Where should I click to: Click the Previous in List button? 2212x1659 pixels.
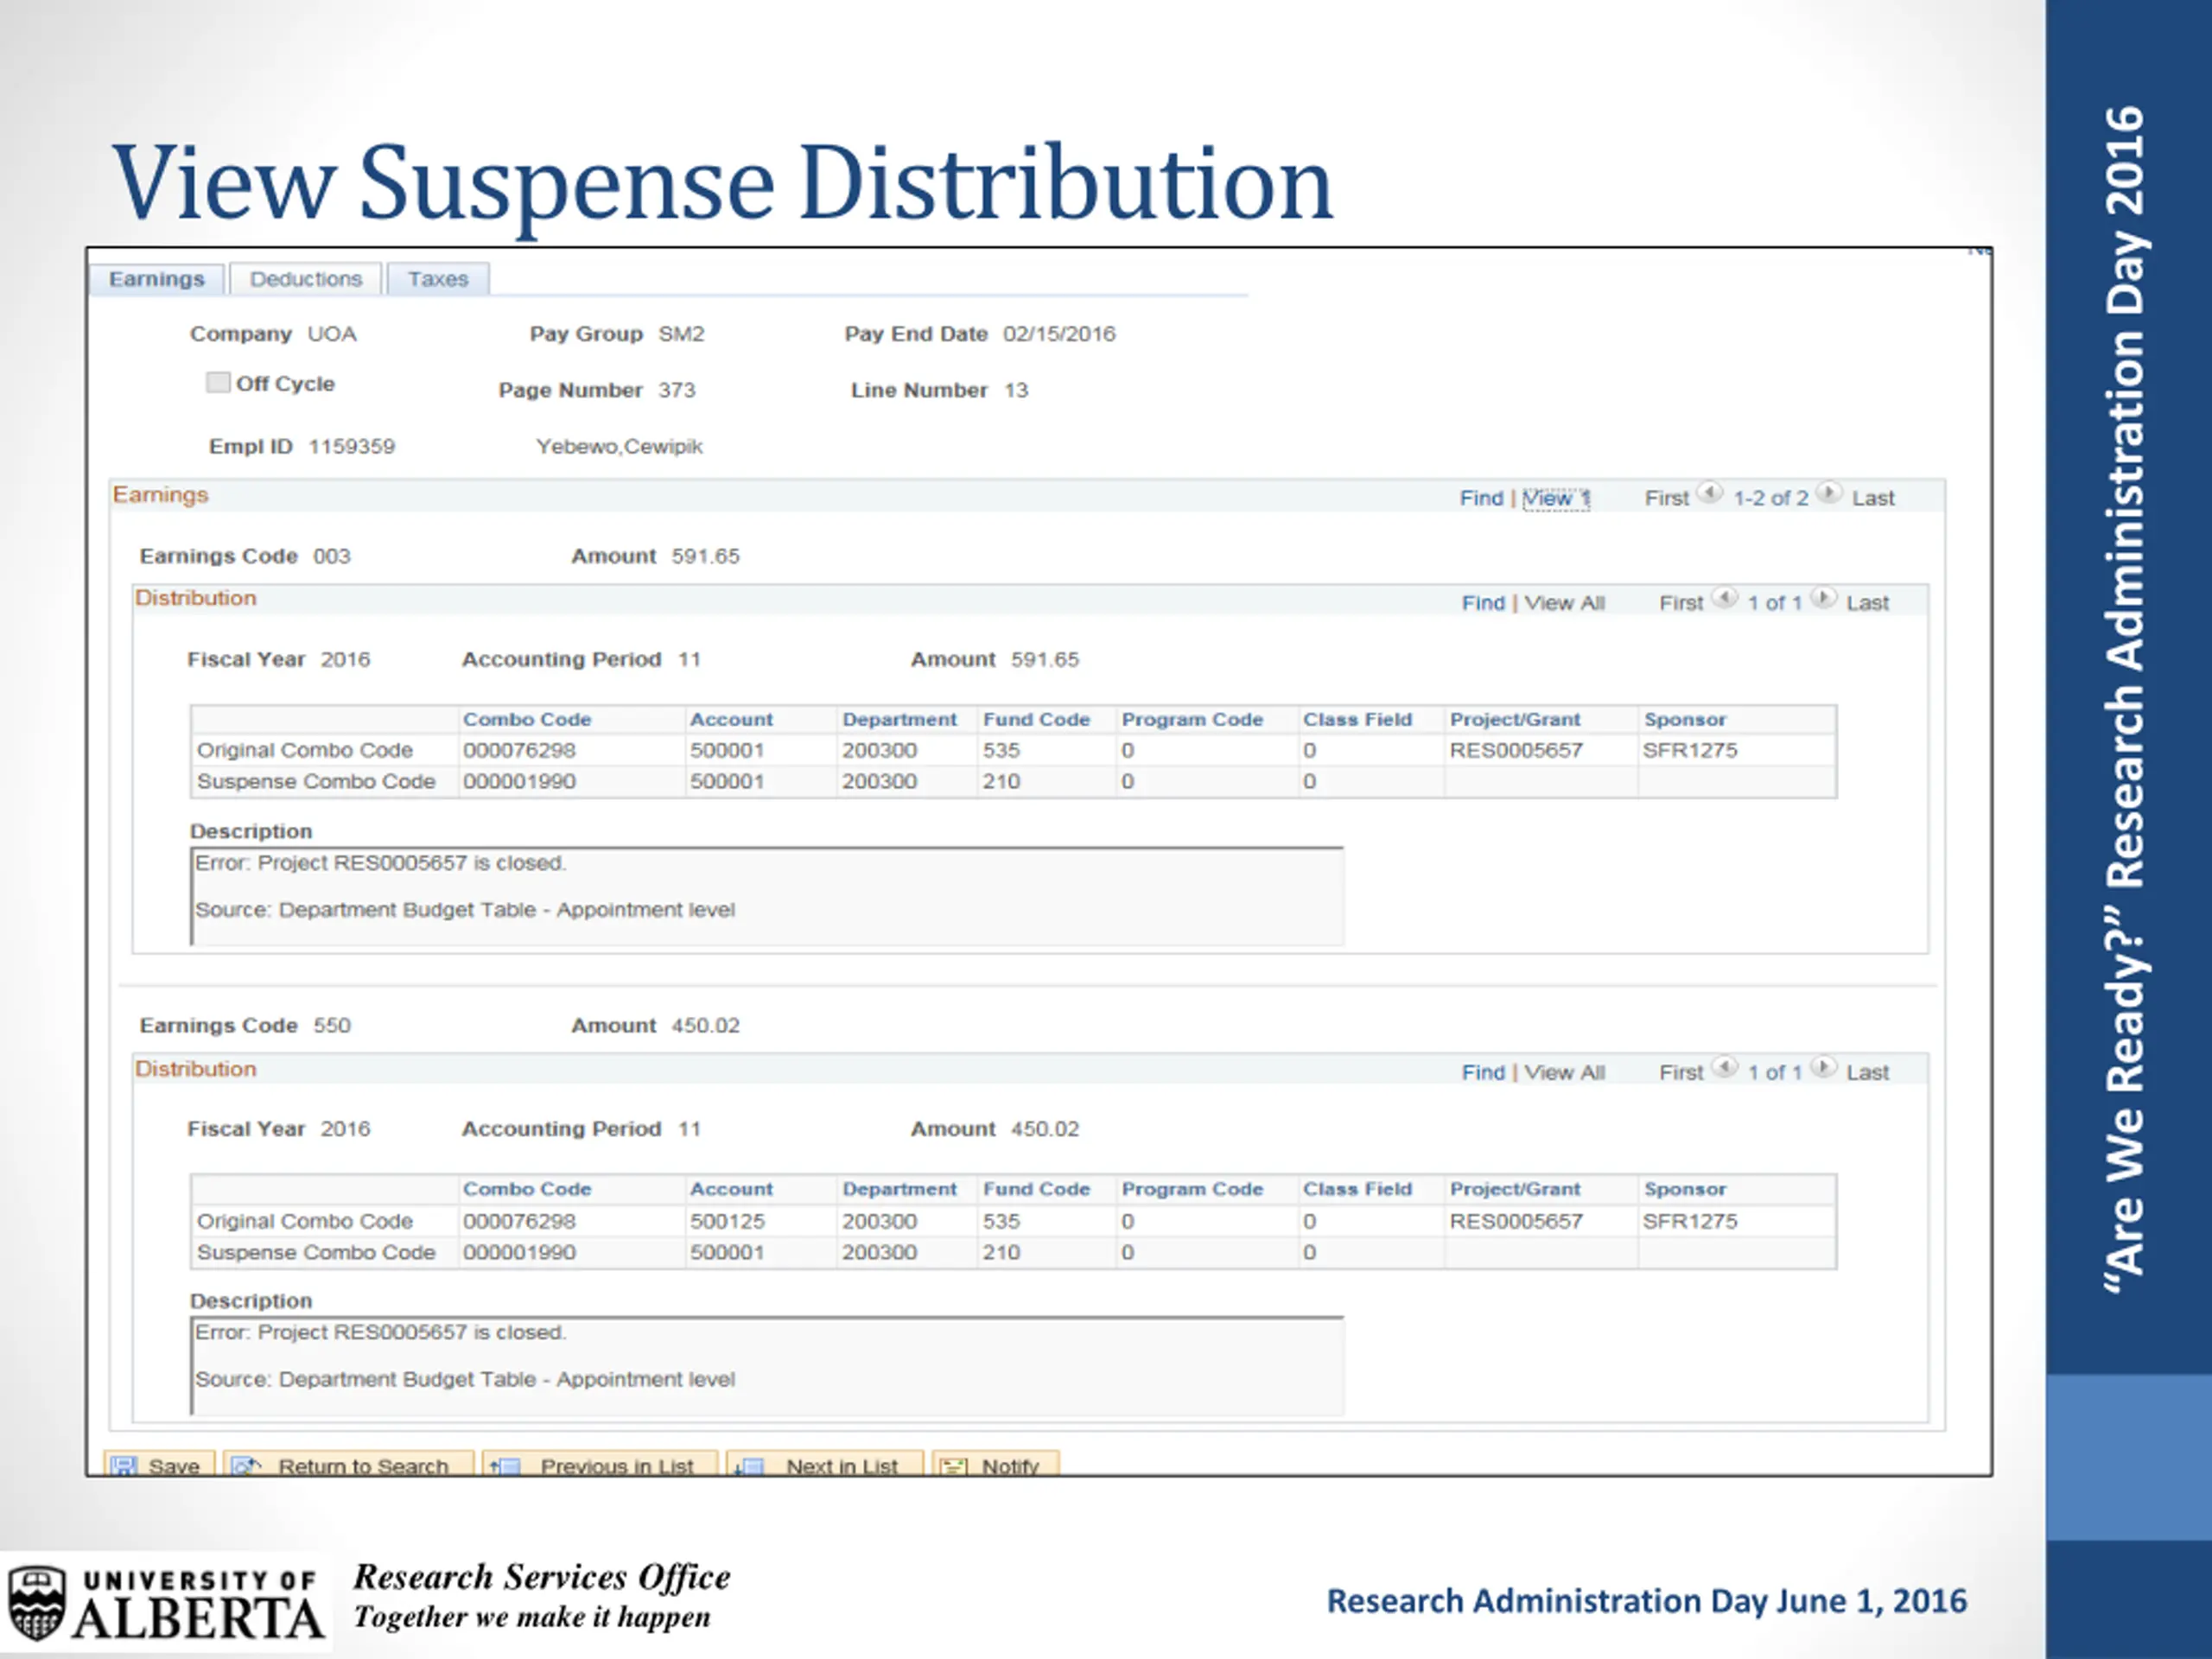(600, 1464)
